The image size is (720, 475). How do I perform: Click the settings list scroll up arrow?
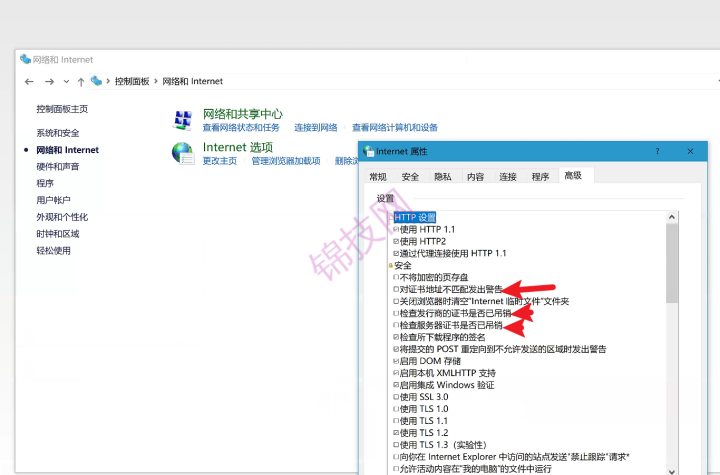click(x=672, y=217)
